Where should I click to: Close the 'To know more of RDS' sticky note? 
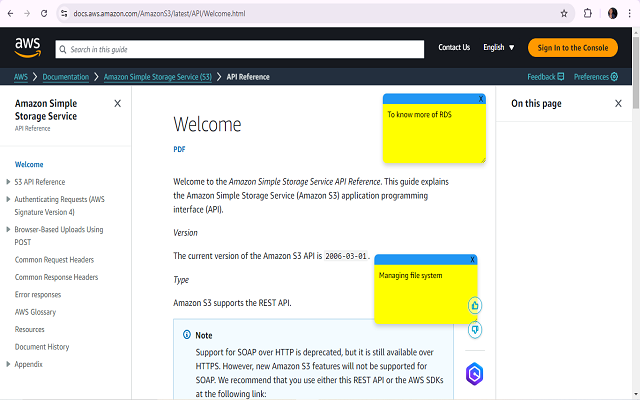481,99
